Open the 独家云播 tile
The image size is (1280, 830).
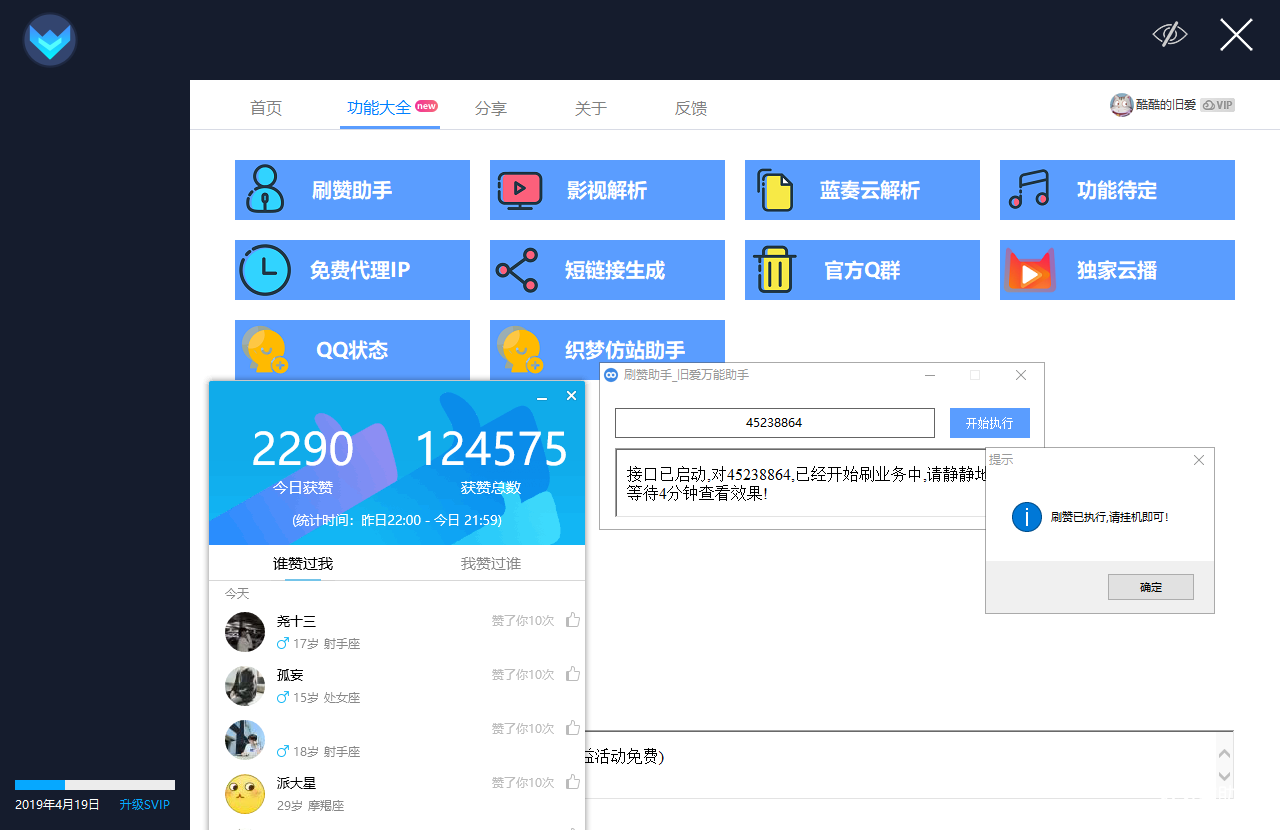[x=1117, y=270]
